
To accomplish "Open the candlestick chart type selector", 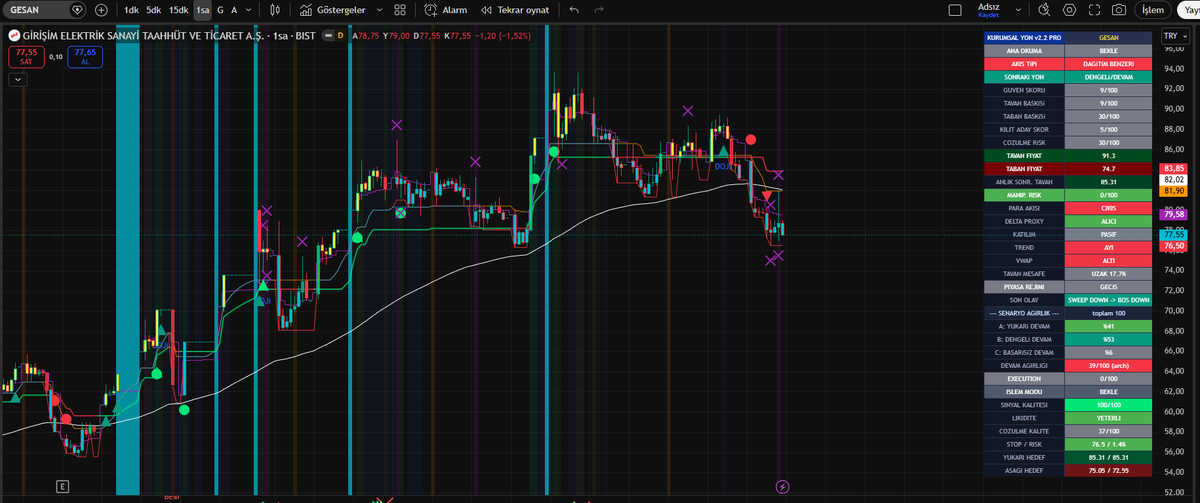I will (276, 10).
